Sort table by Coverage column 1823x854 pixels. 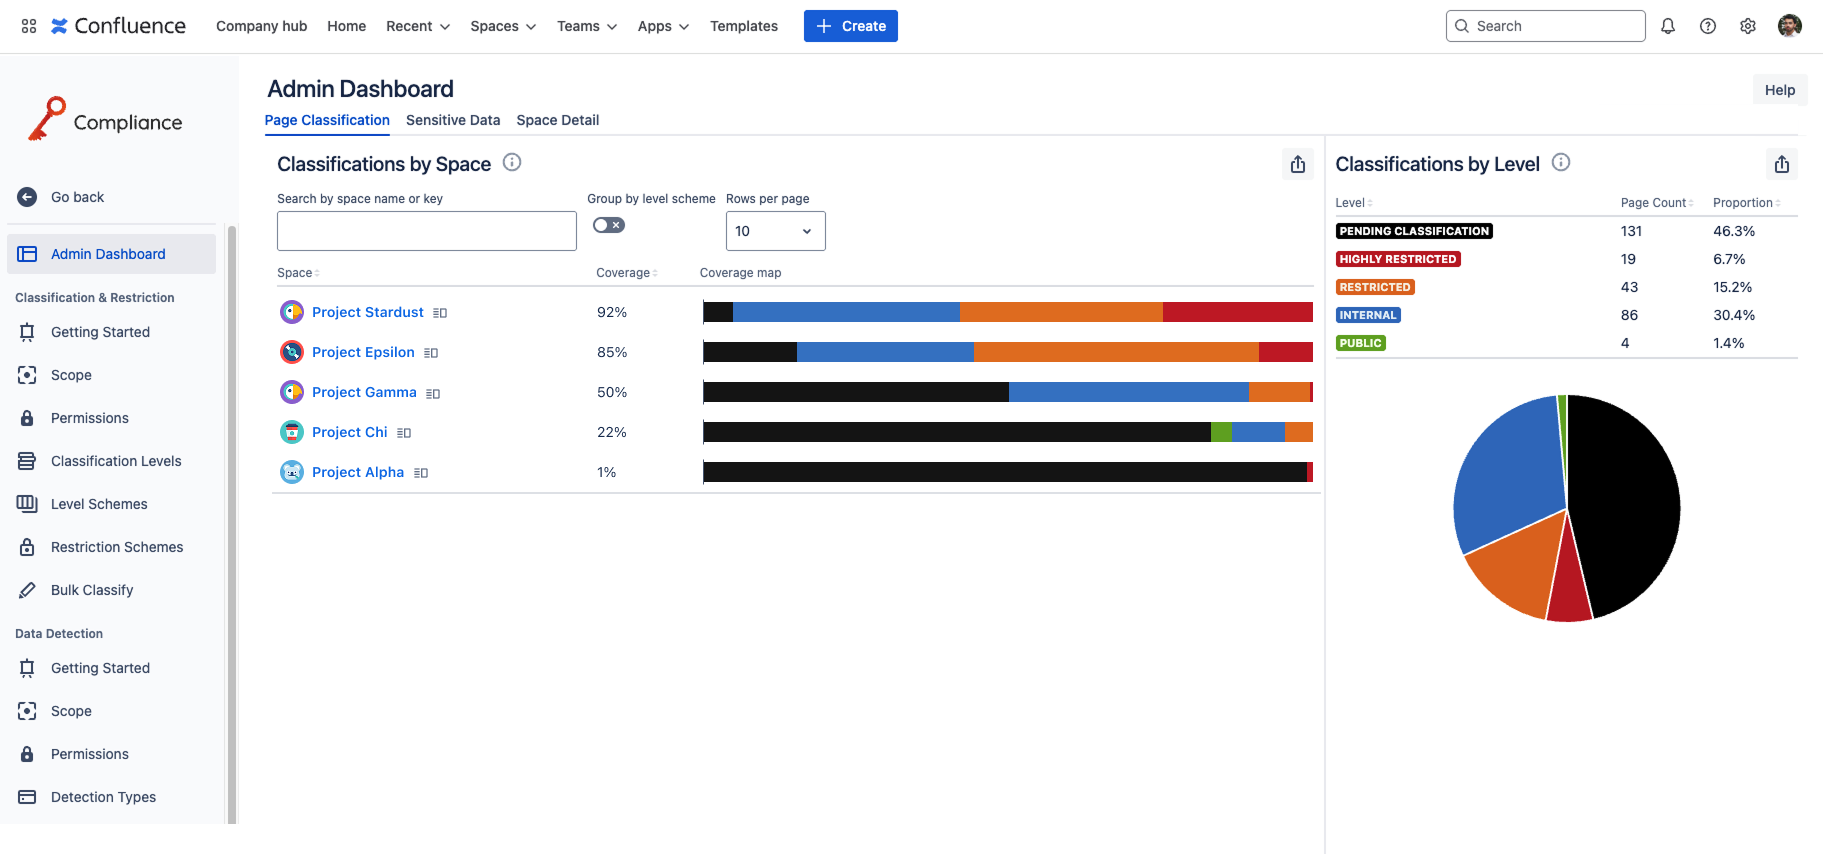626,273
